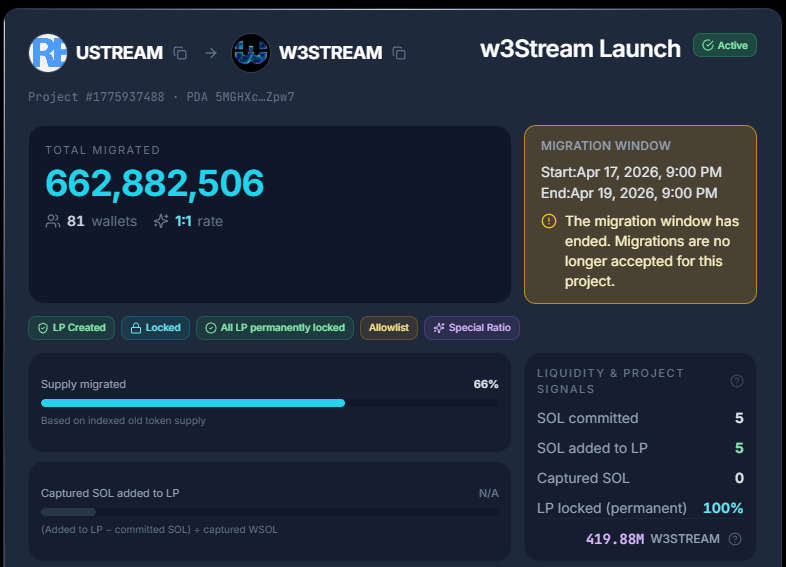This screenshot has width=786, height=567.
Task: Click the w3Stream Launch title
Action: [x=580, y=49]
